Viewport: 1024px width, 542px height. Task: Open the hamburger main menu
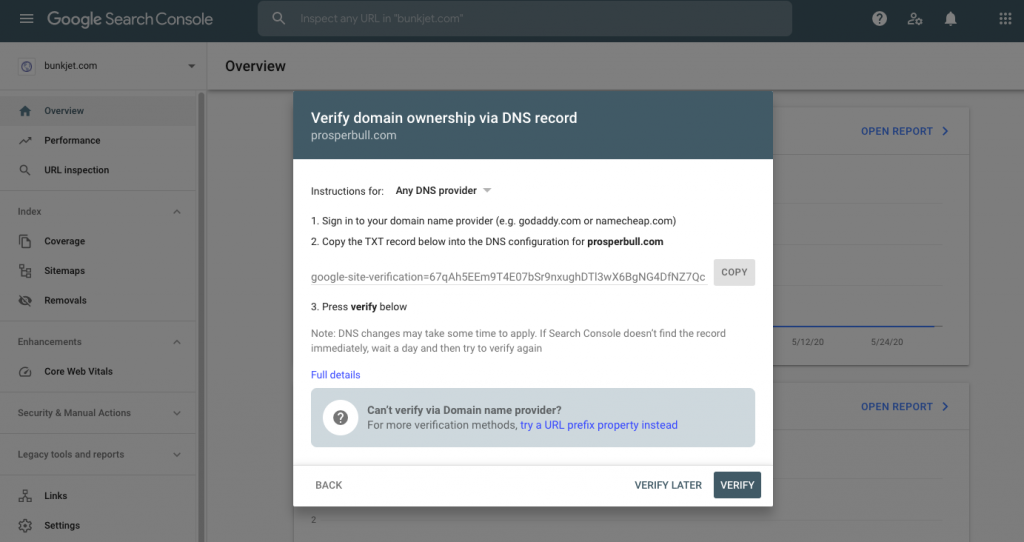tap(26, 19)
